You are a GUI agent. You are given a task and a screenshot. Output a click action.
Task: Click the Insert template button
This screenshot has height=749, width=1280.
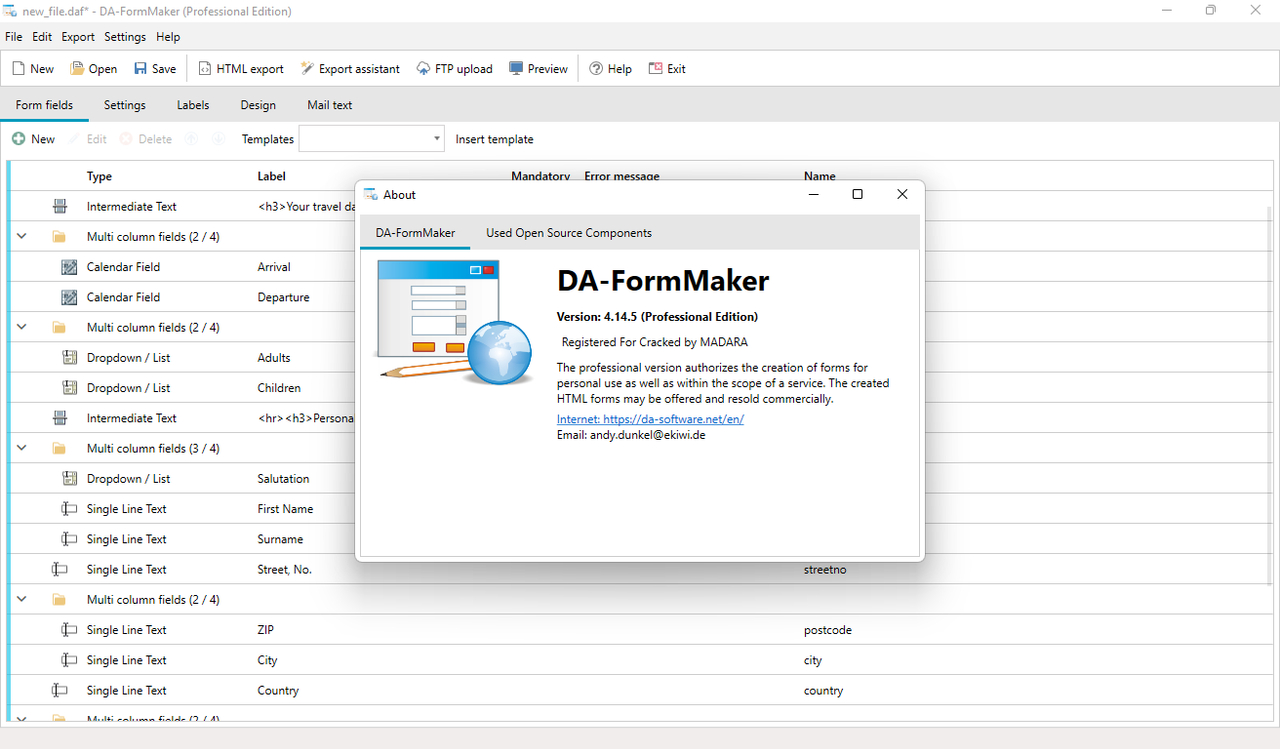click(x=495, y=139)
